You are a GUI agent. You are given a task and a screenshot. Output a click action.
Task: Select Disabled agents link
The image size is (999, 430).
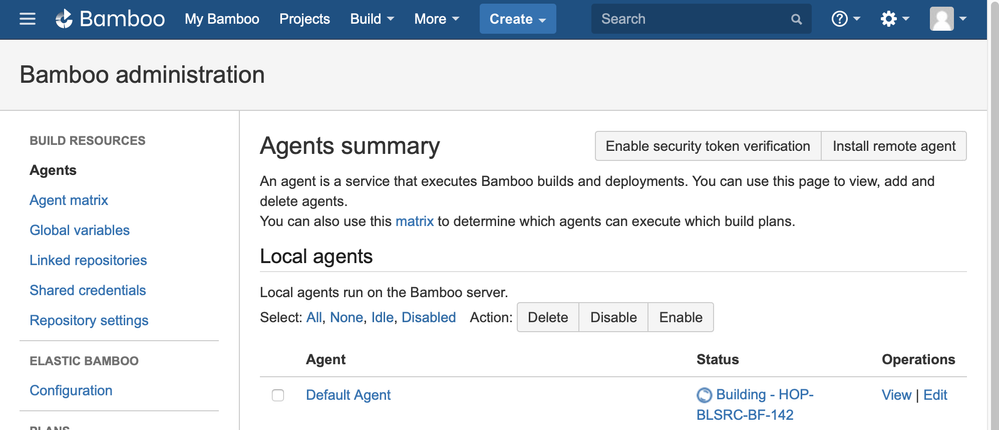pyautogui.click(x=429, y=317)
